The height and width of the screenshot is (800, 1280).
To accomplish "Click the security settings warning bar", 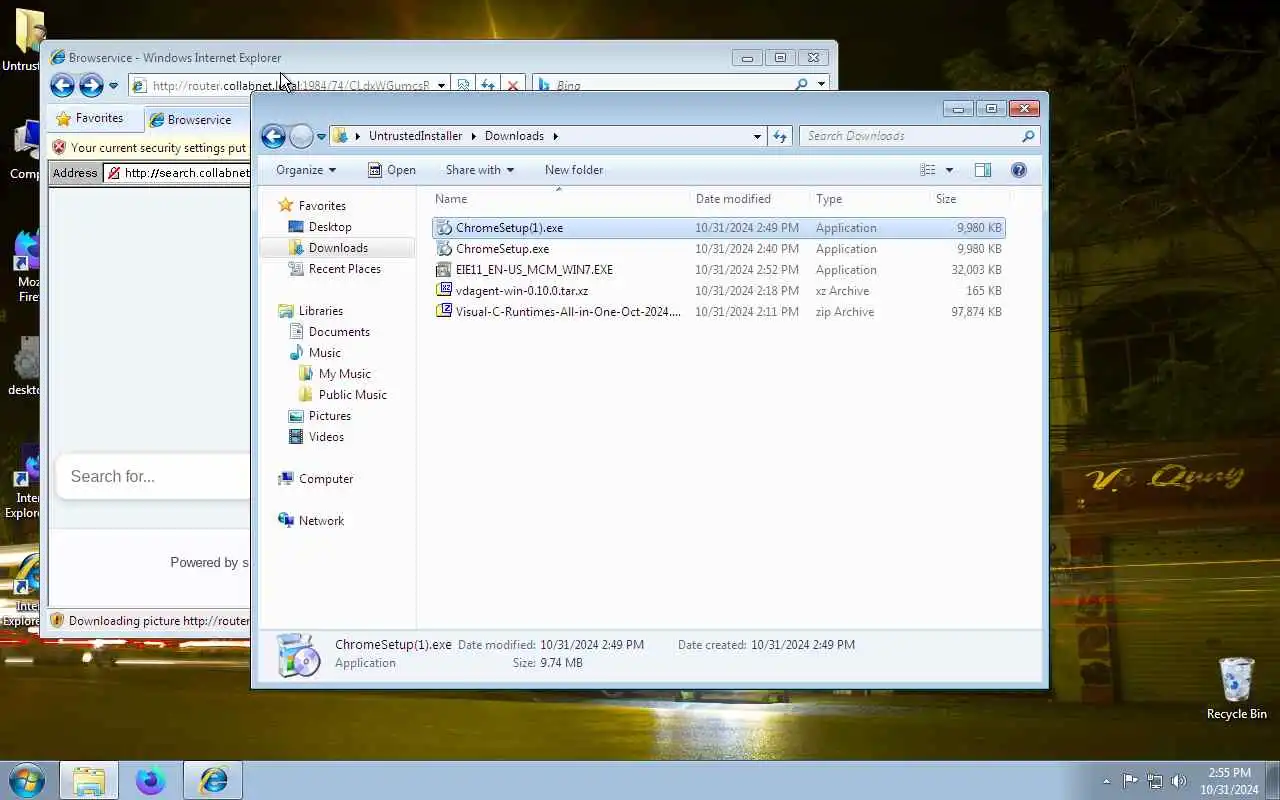I will click(150, 148).
